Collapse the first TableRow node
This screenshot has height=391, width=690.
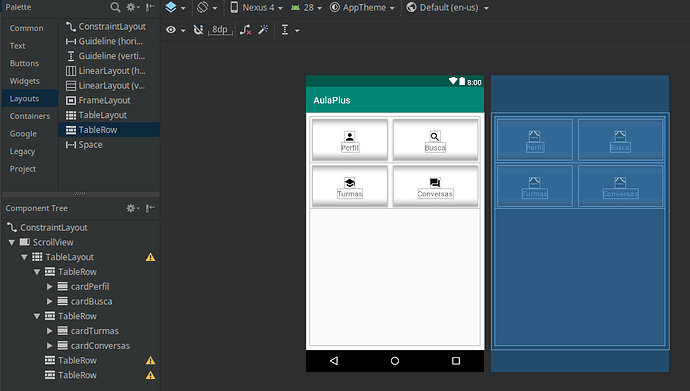[x=37, y=272]
